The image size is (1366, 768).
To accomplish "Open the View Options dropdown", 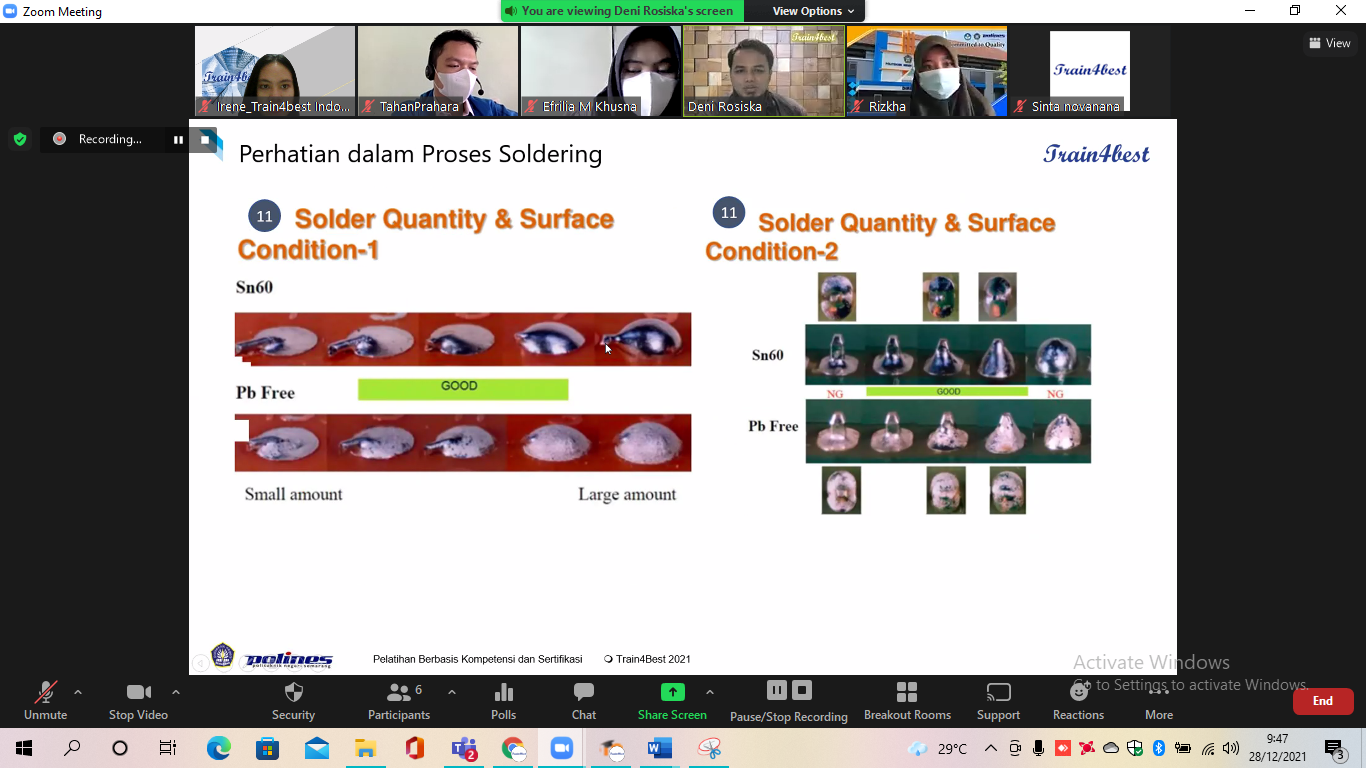I will (813, 11).
